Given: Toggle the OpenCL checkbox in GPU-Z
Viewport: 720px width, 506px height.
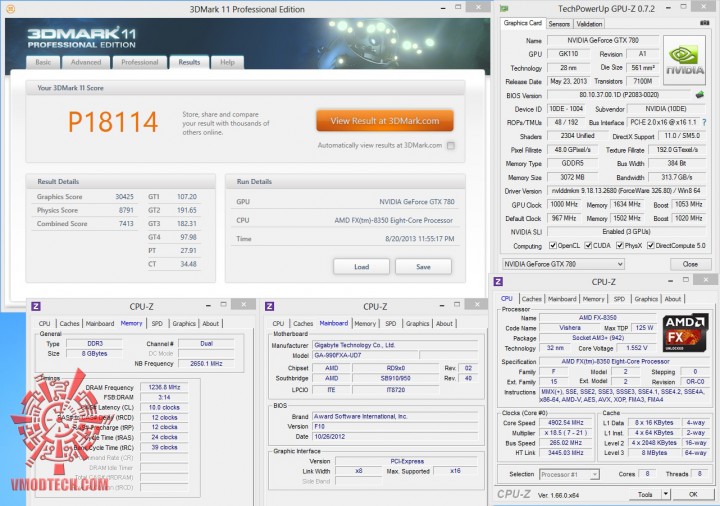Looking at the screenshot, I should 553,246.
